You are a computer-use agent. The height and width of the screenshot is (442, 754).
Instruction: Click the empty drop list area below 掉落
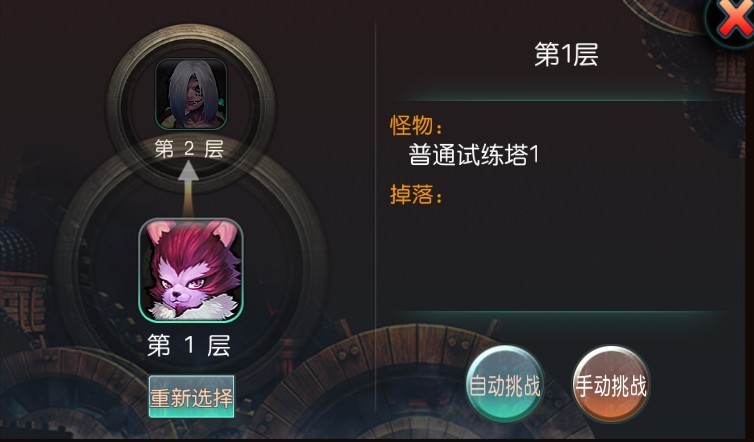[558, 257]
